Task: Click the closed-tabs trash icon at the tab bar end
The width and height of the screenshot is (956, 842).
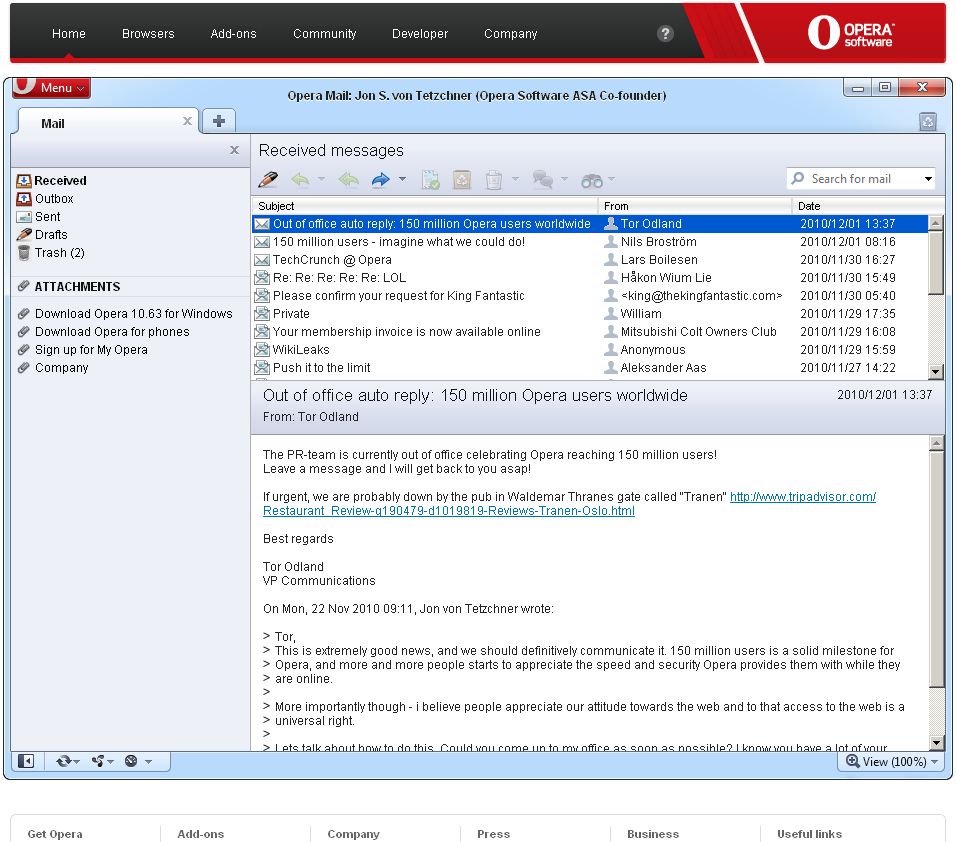Action: (x=927, y=122)
